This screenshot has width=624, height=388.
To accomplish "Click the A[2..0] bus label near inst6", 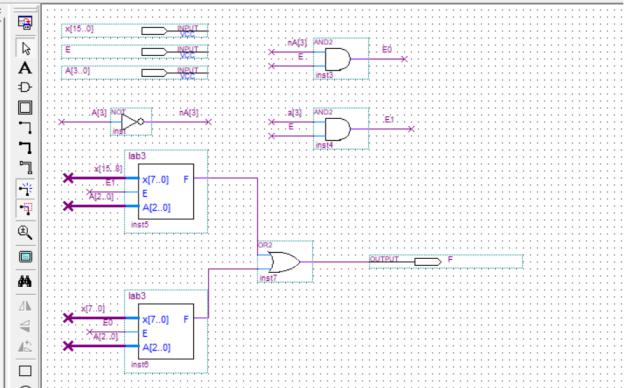I will pyautogui.click(x=105, y=337).
